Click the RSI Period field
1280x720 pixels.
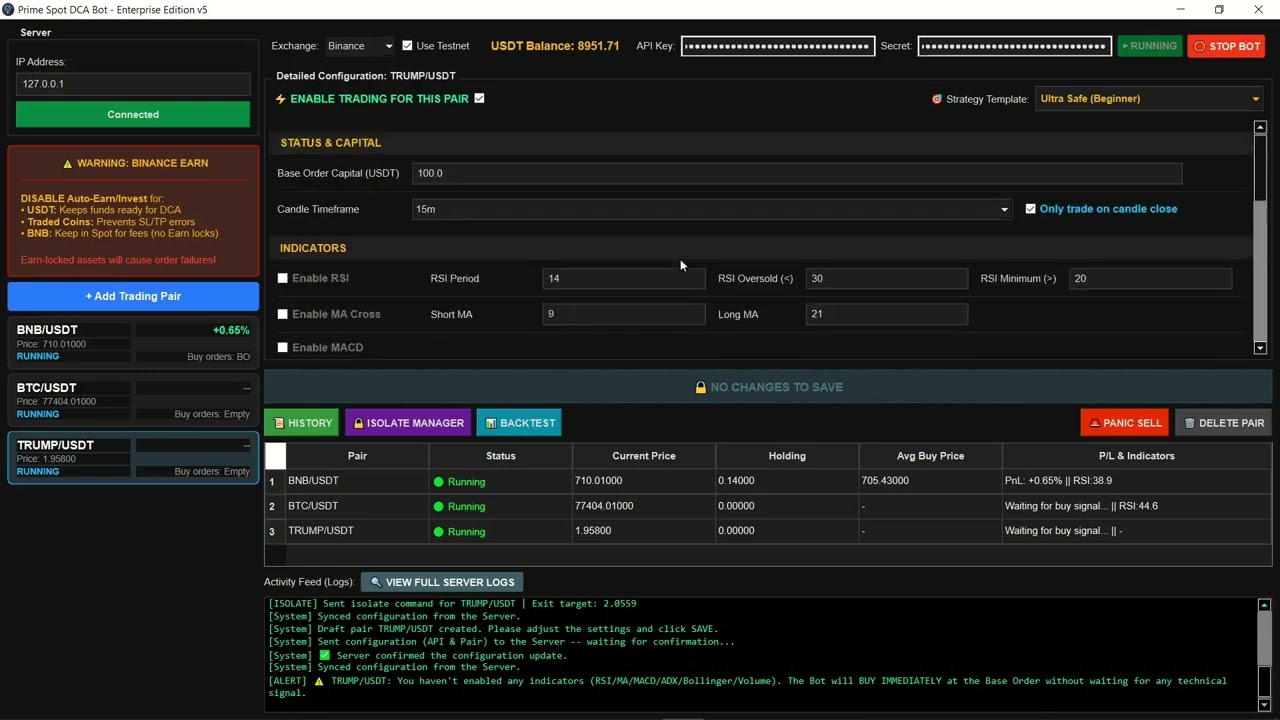click(x=624, y=278)
